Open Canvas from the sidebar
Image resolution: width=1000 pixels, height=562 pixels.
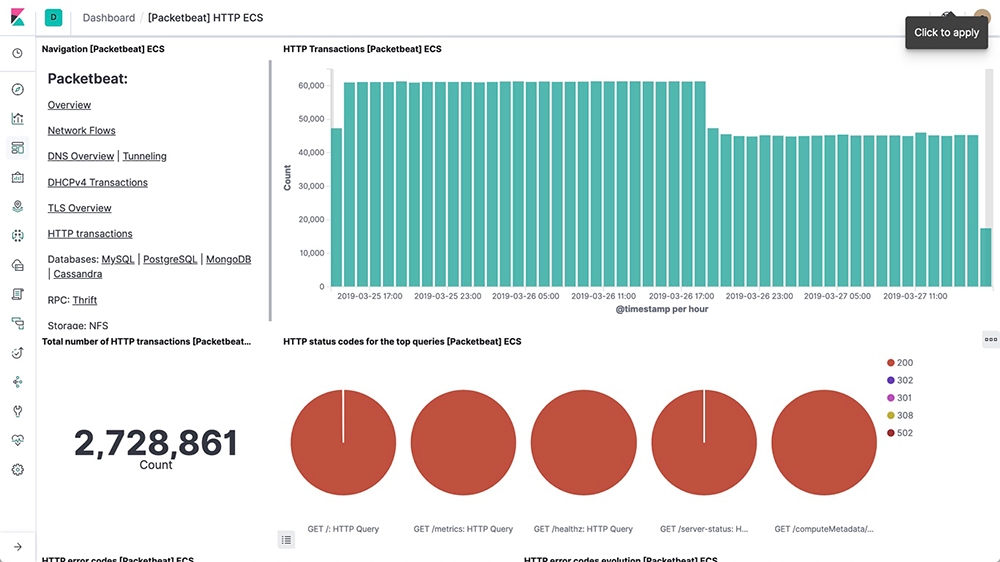(17, 177)
